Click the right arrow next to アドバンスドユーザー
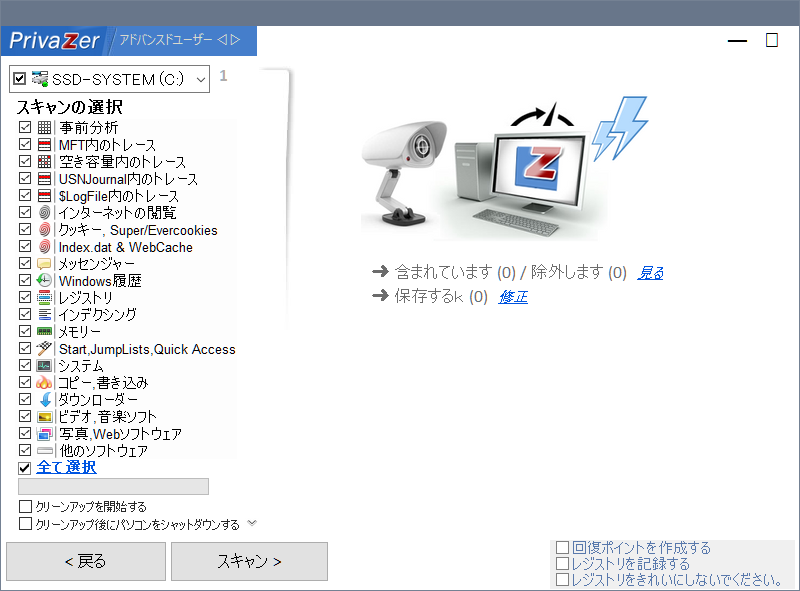The image size is (800, 591). (x=235, y=40)
